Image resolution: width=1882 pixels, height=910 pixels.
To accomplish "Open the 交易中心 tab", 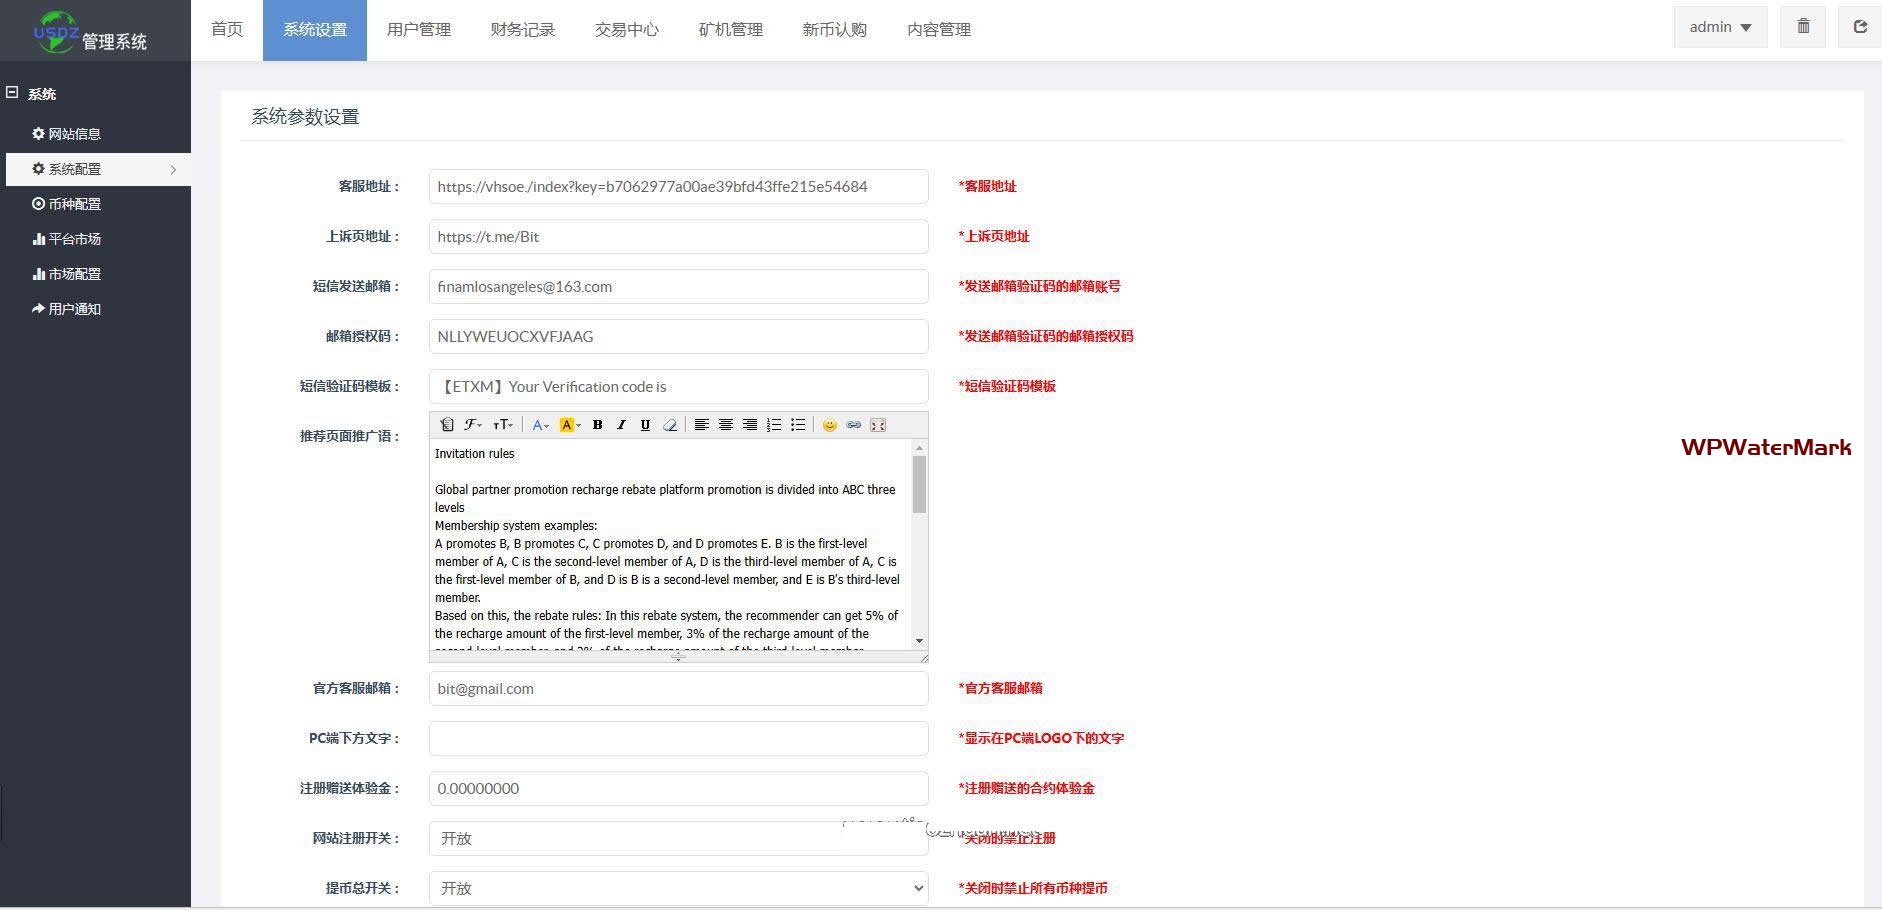I will pyautogui.click(x=626, y=30).
